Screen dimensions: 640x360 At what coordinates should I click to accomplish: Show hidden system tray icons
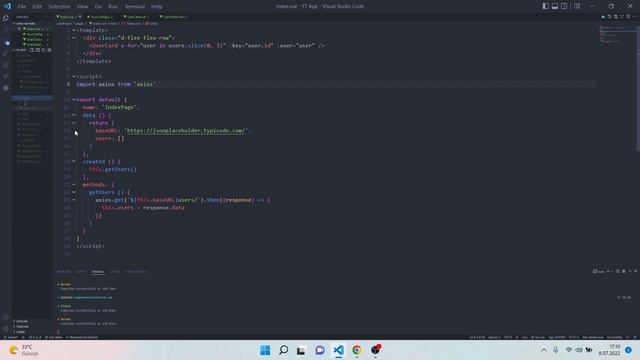[544, 350]
